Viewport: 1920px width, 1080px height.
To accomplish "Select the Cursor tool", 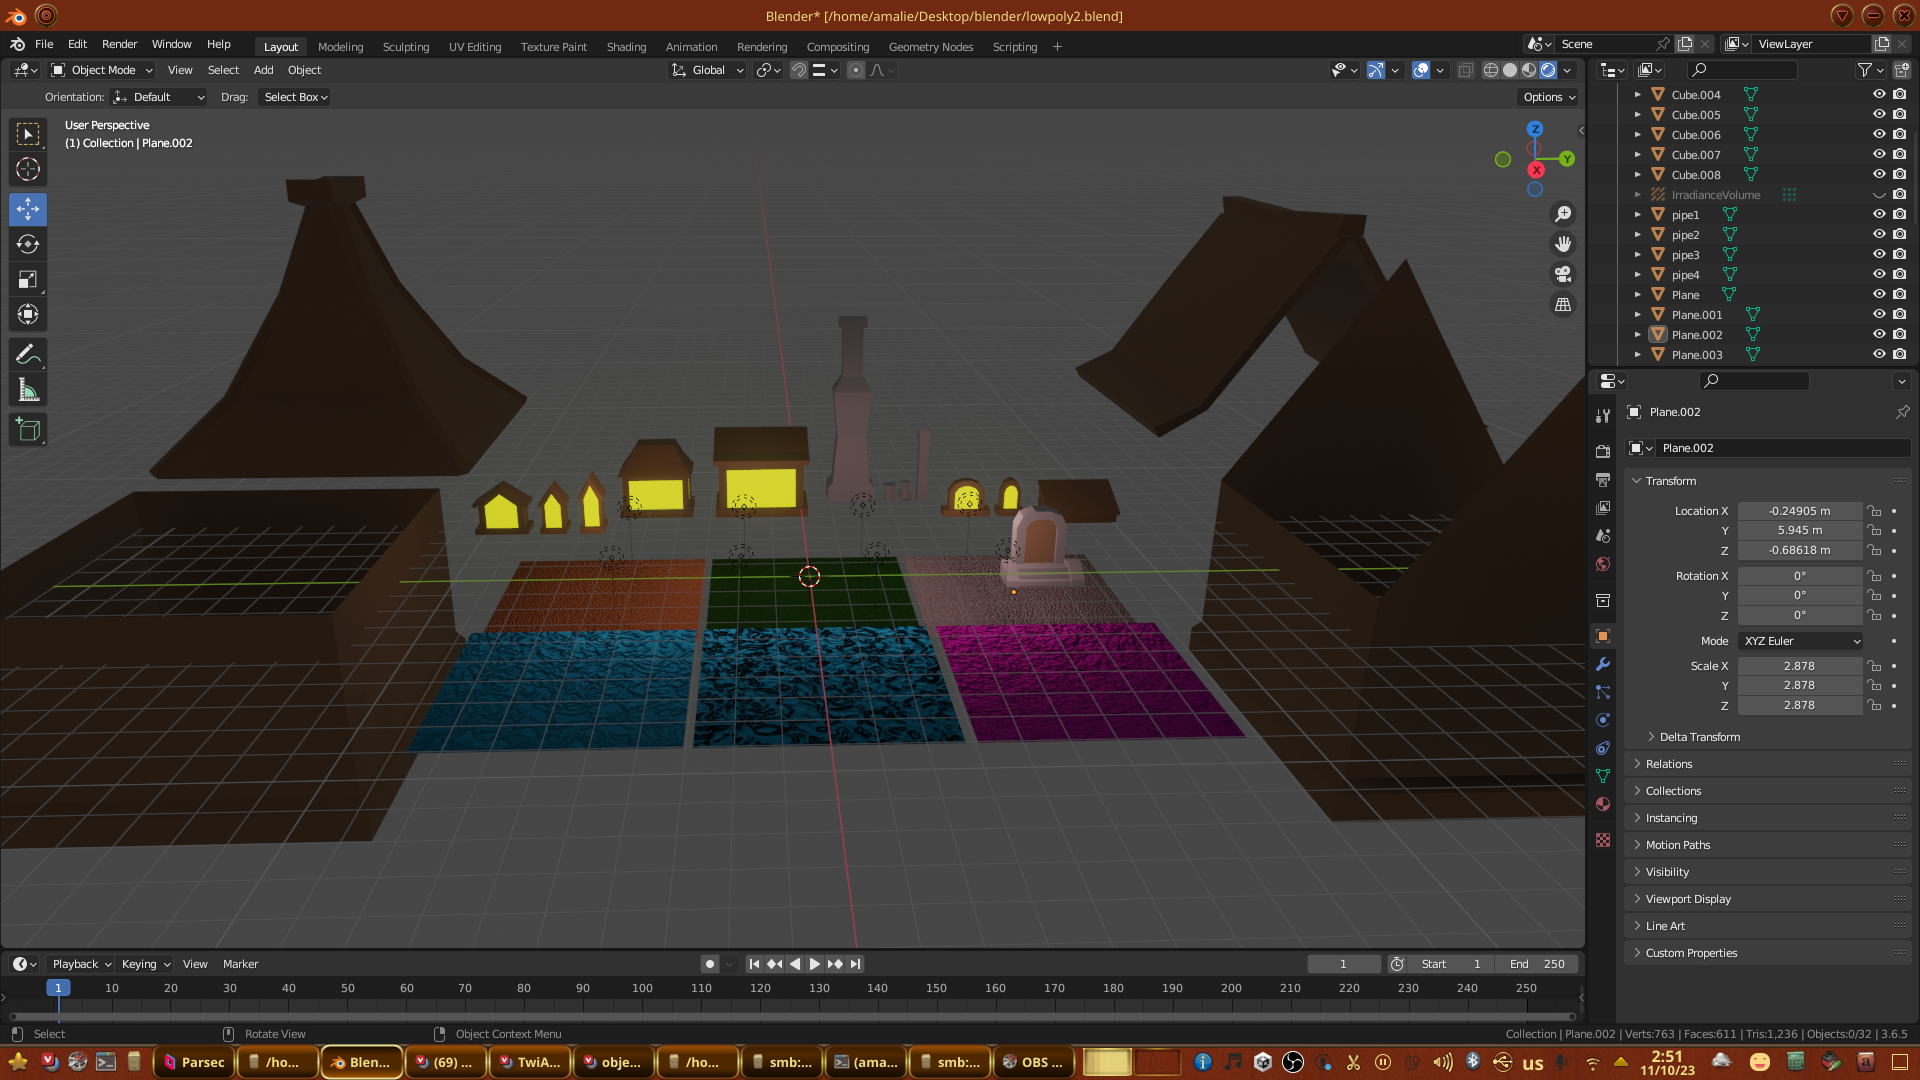I will 28,169.
